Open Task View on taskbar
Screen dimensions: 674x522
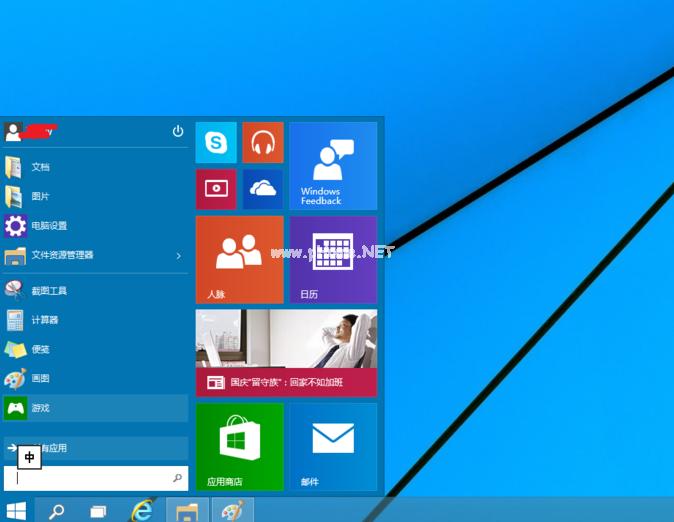pyautogui.click(x=98, y=512)
